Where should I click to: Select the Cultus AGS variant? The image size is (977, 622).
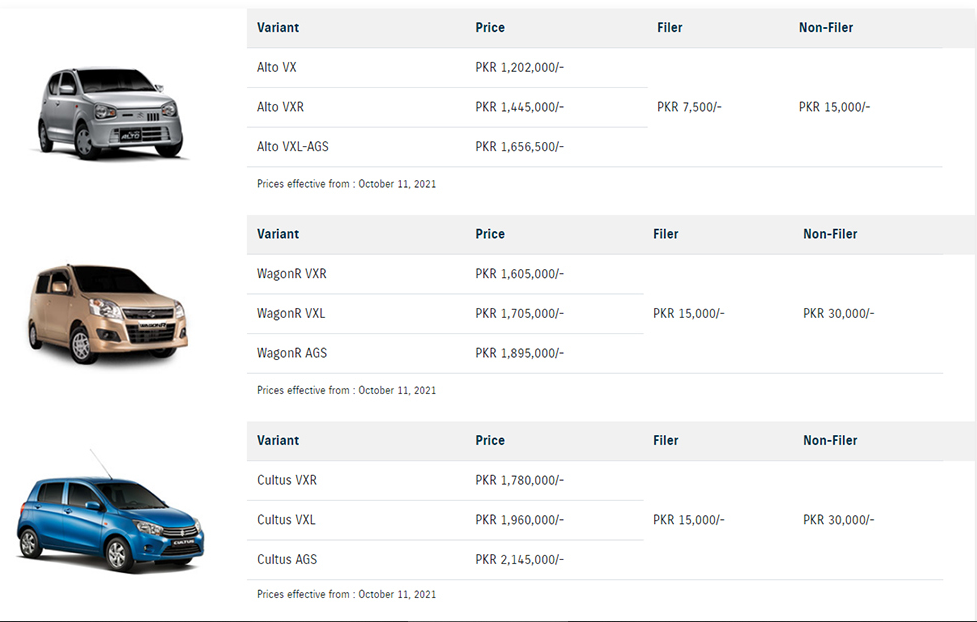[x=287, y=559]
